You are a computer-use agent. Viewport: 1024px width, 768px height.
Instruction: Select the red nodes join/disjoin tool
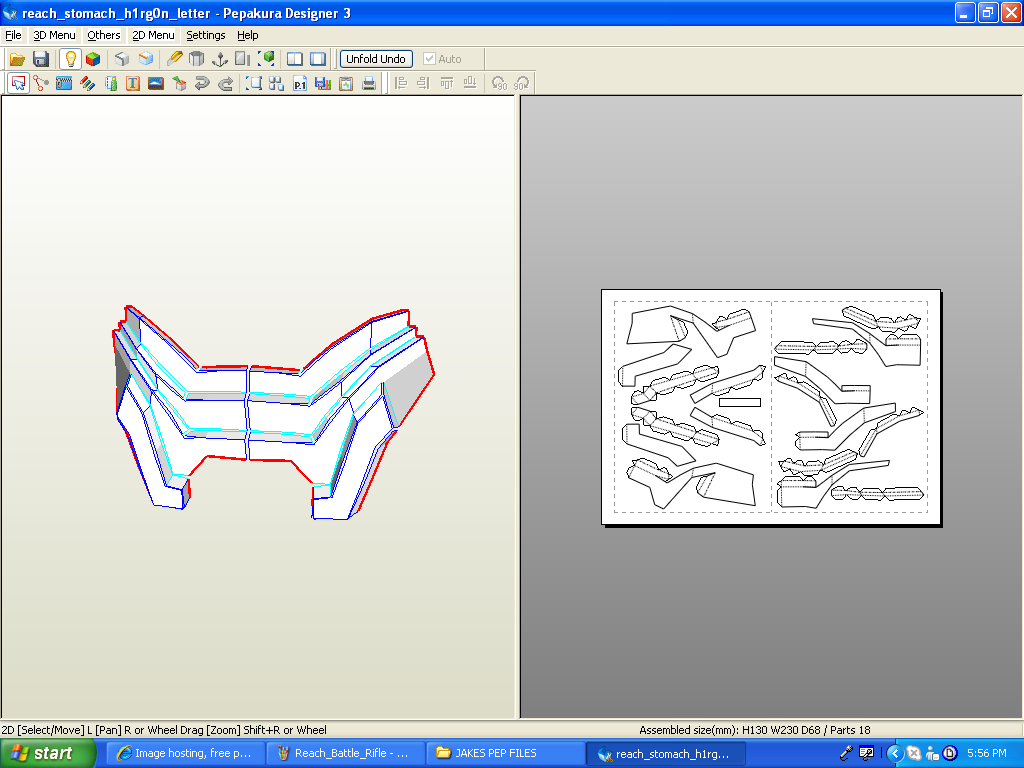[x=41, y=84]
